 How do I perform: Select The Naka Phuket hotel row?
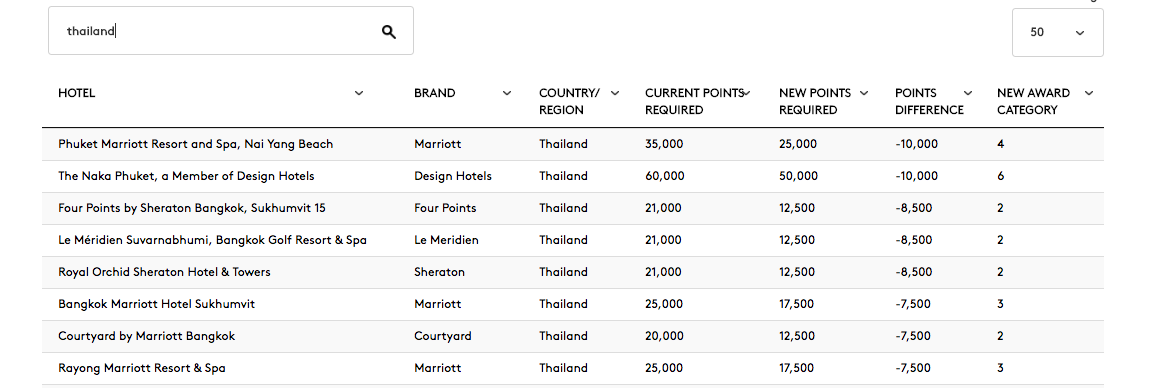pyautogui.click(x=573, y=177)
